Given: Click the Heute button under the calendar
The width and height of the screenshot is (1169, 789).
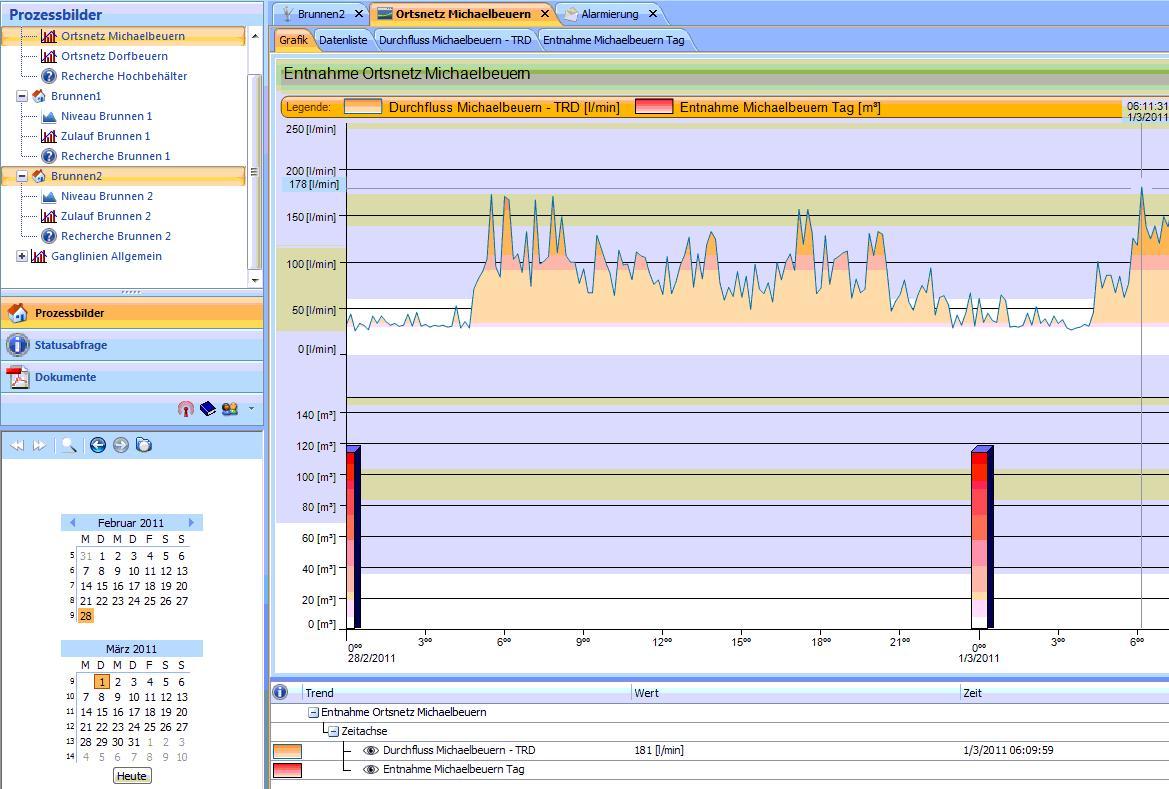Looking at the screenshot, I should pyautogui.click(x=132, y=775).
